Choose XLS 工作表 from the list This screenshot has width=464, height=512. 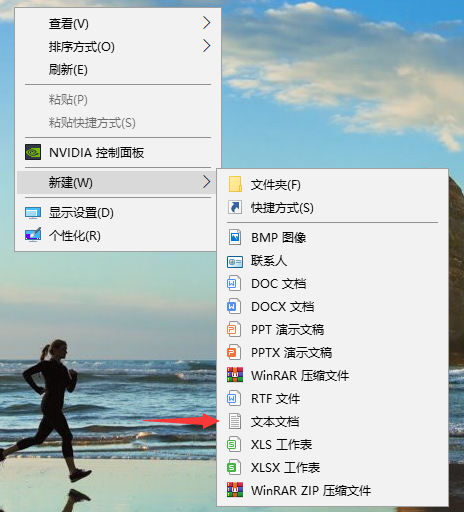332,444
